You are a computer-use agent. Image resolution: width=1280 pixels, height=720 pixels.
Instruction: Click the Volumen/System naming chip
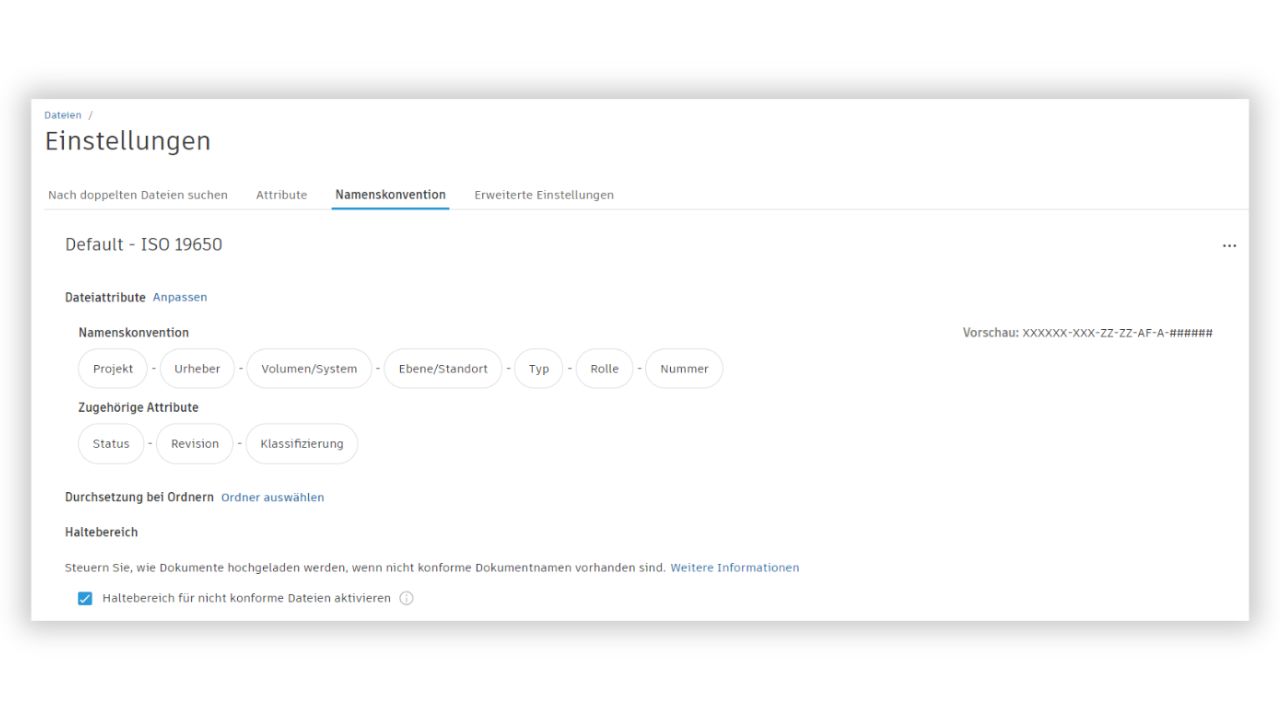point(309,369)
